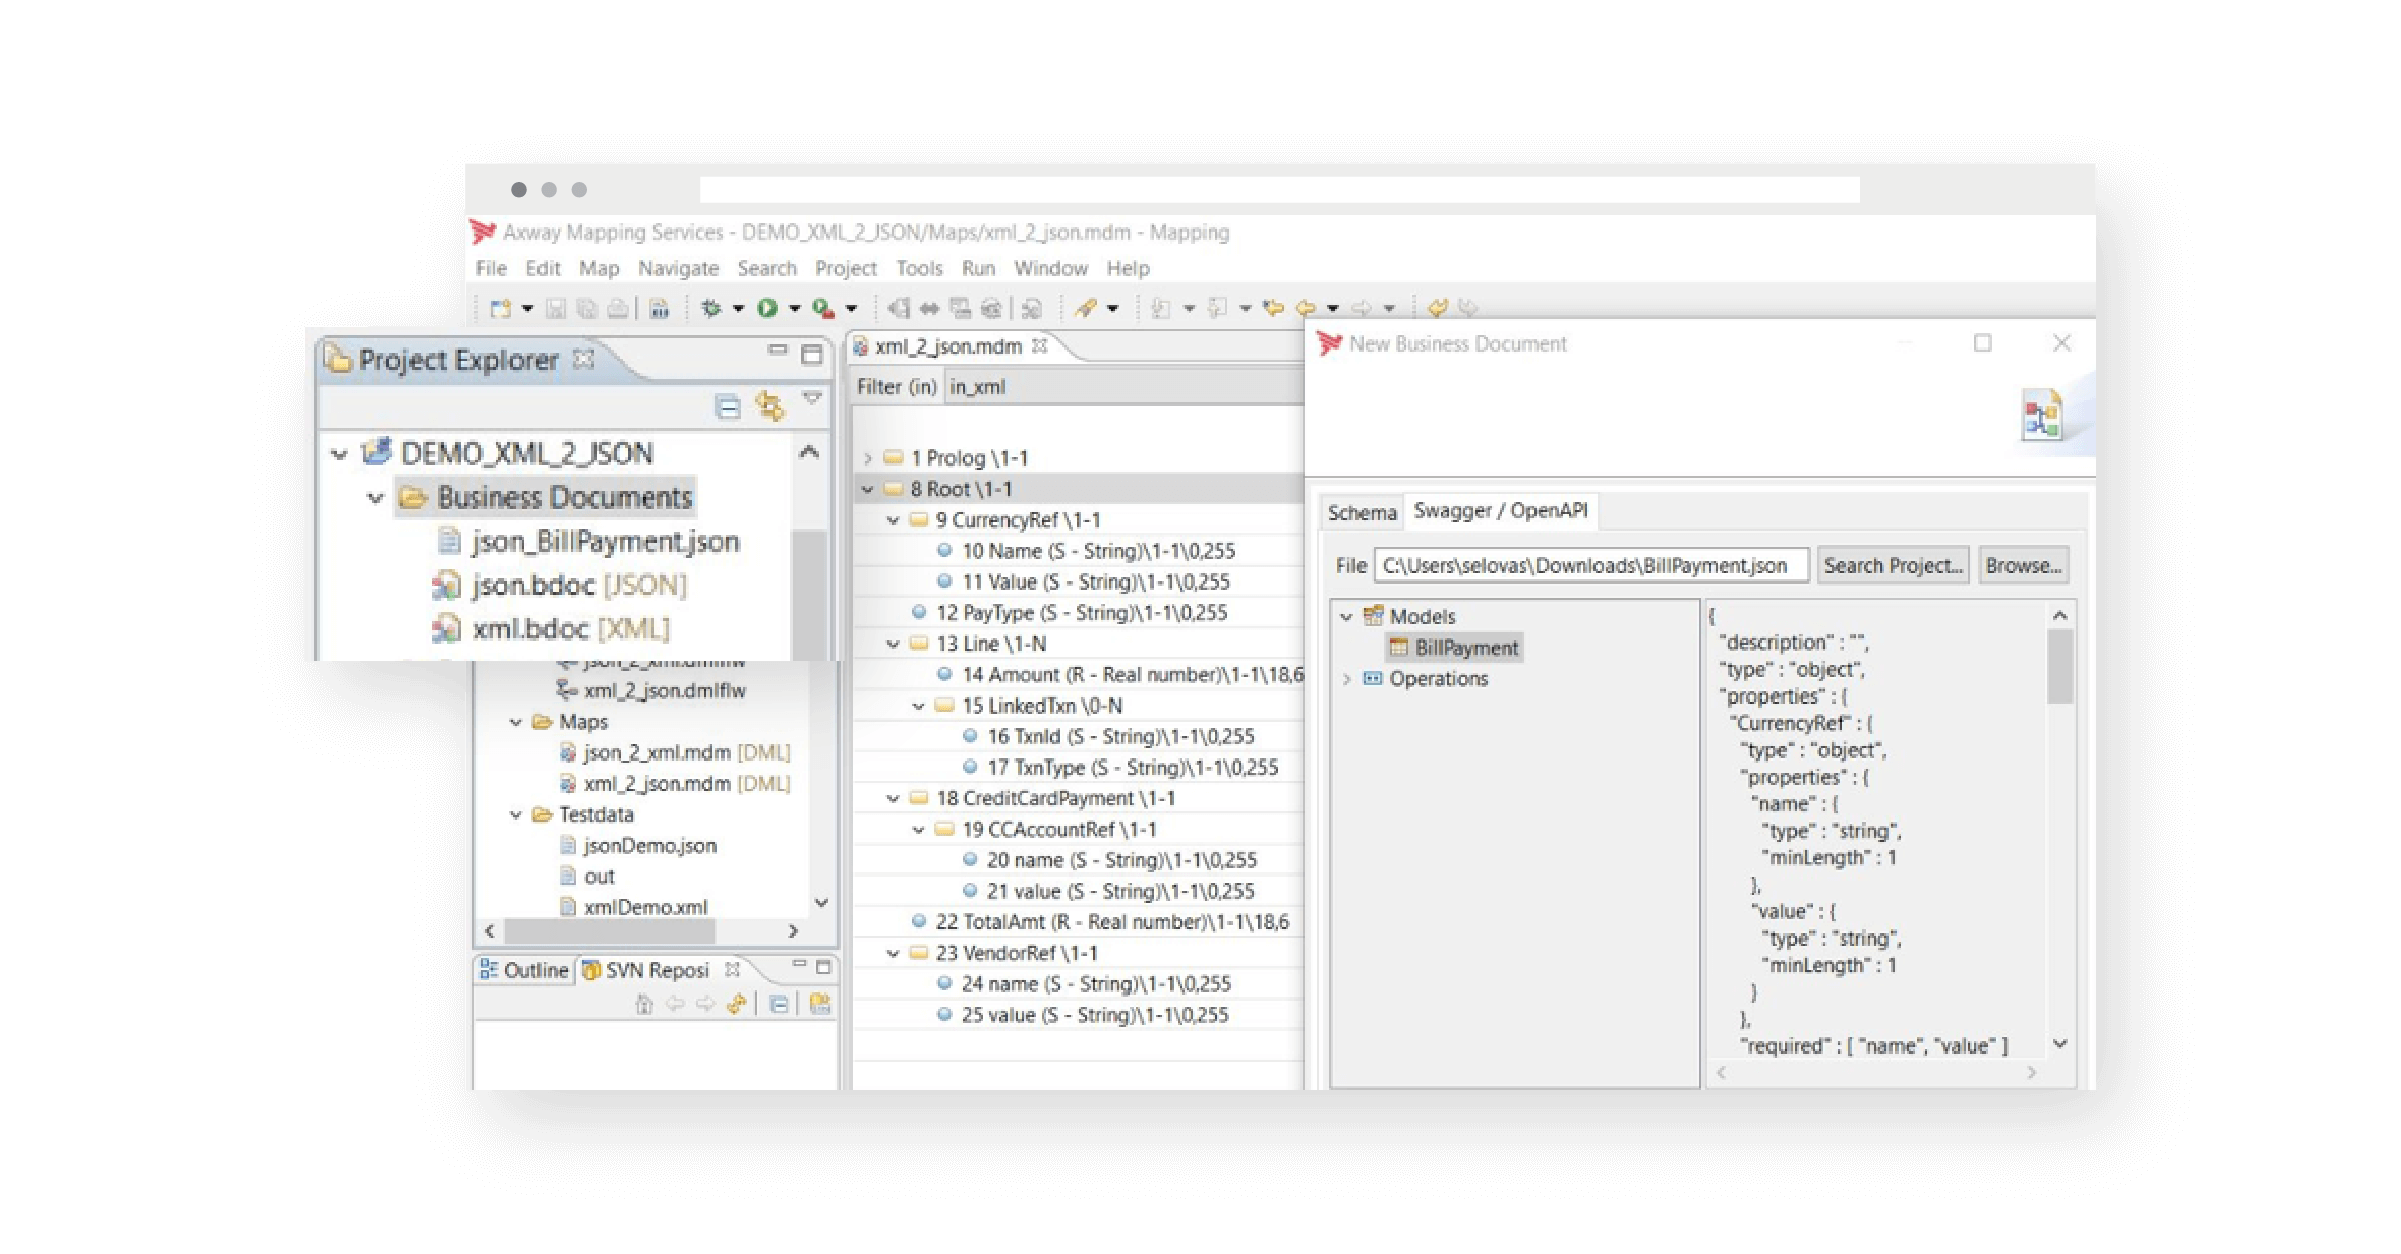Open the Navigate menu
This screenshot has height=1254, width=2401.
[x=679, y=268]
